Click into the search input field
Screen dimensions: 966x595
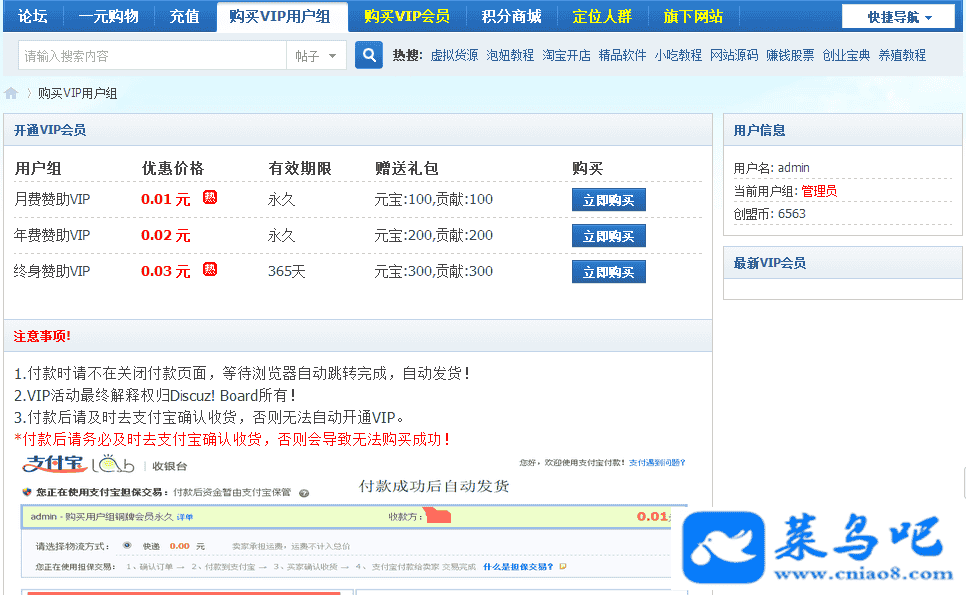click(152, 56)
